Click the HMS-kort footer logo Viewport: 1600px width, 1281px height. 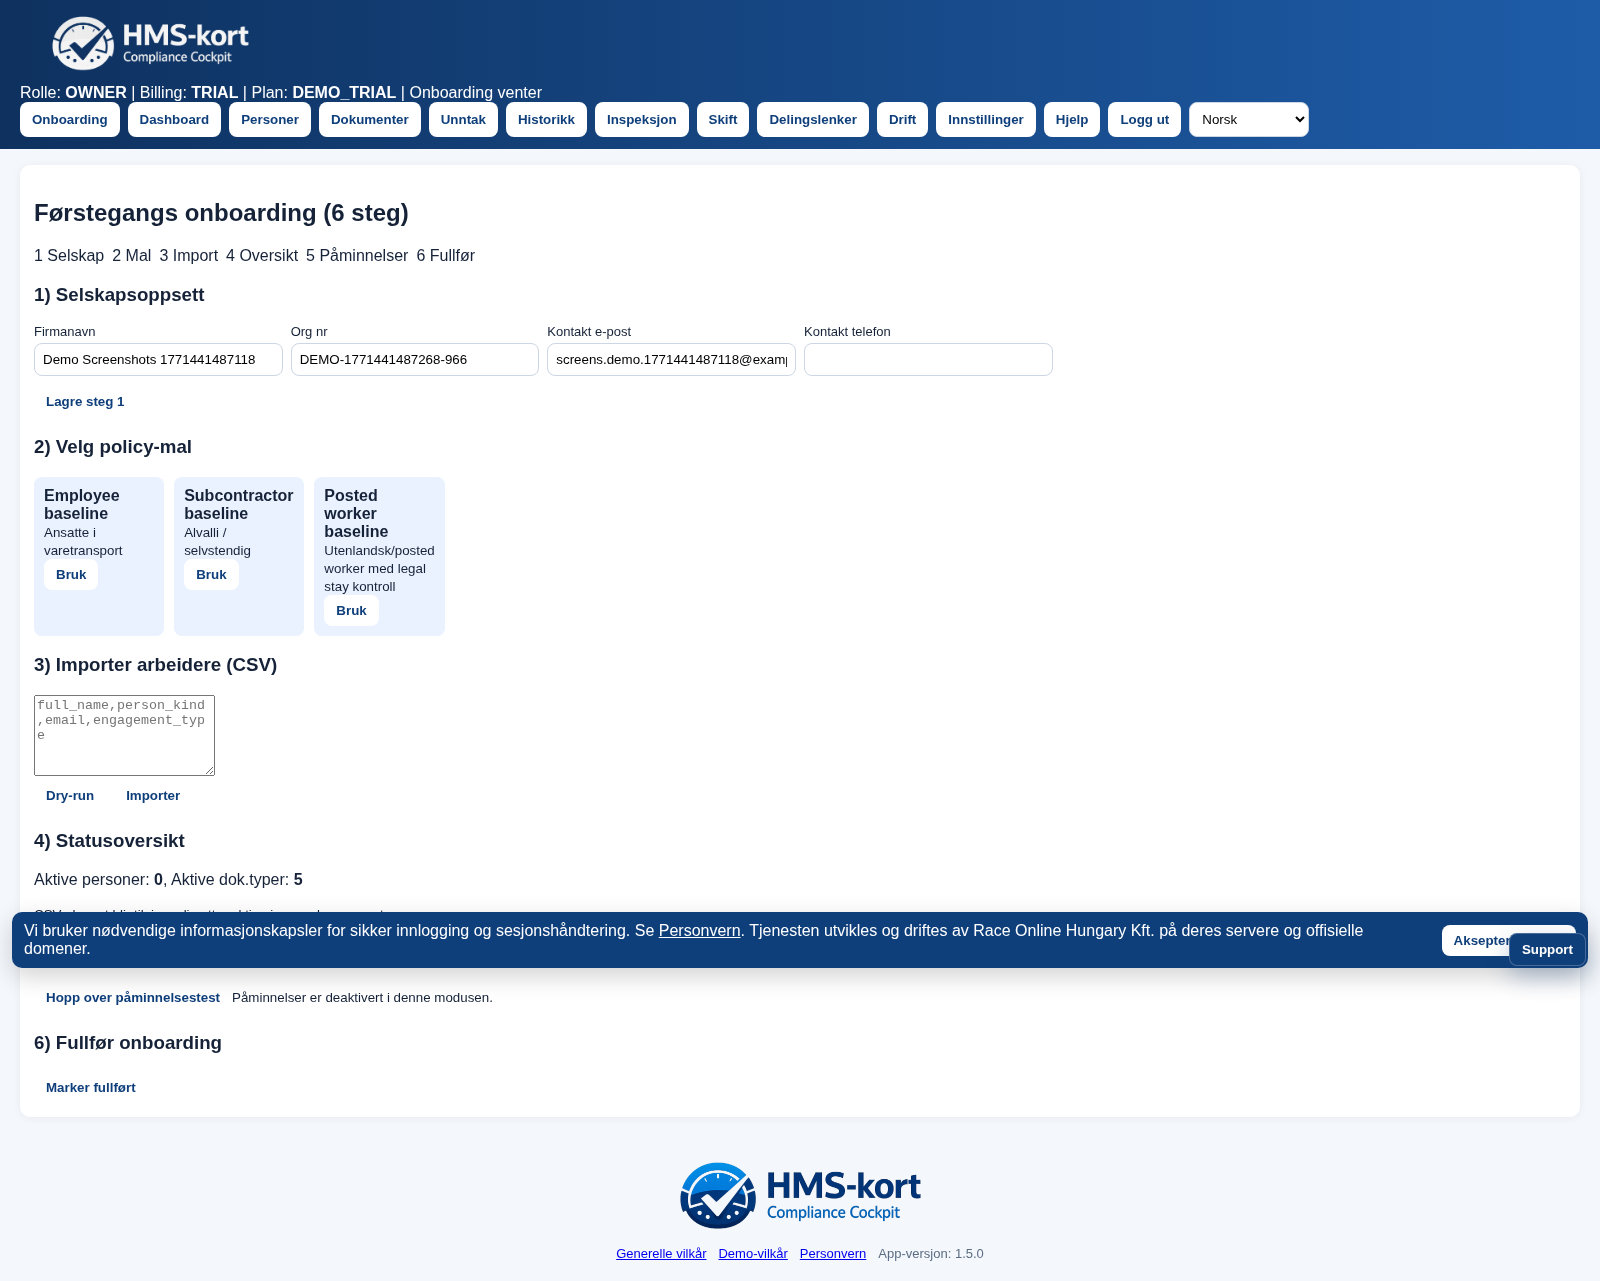800,1195
